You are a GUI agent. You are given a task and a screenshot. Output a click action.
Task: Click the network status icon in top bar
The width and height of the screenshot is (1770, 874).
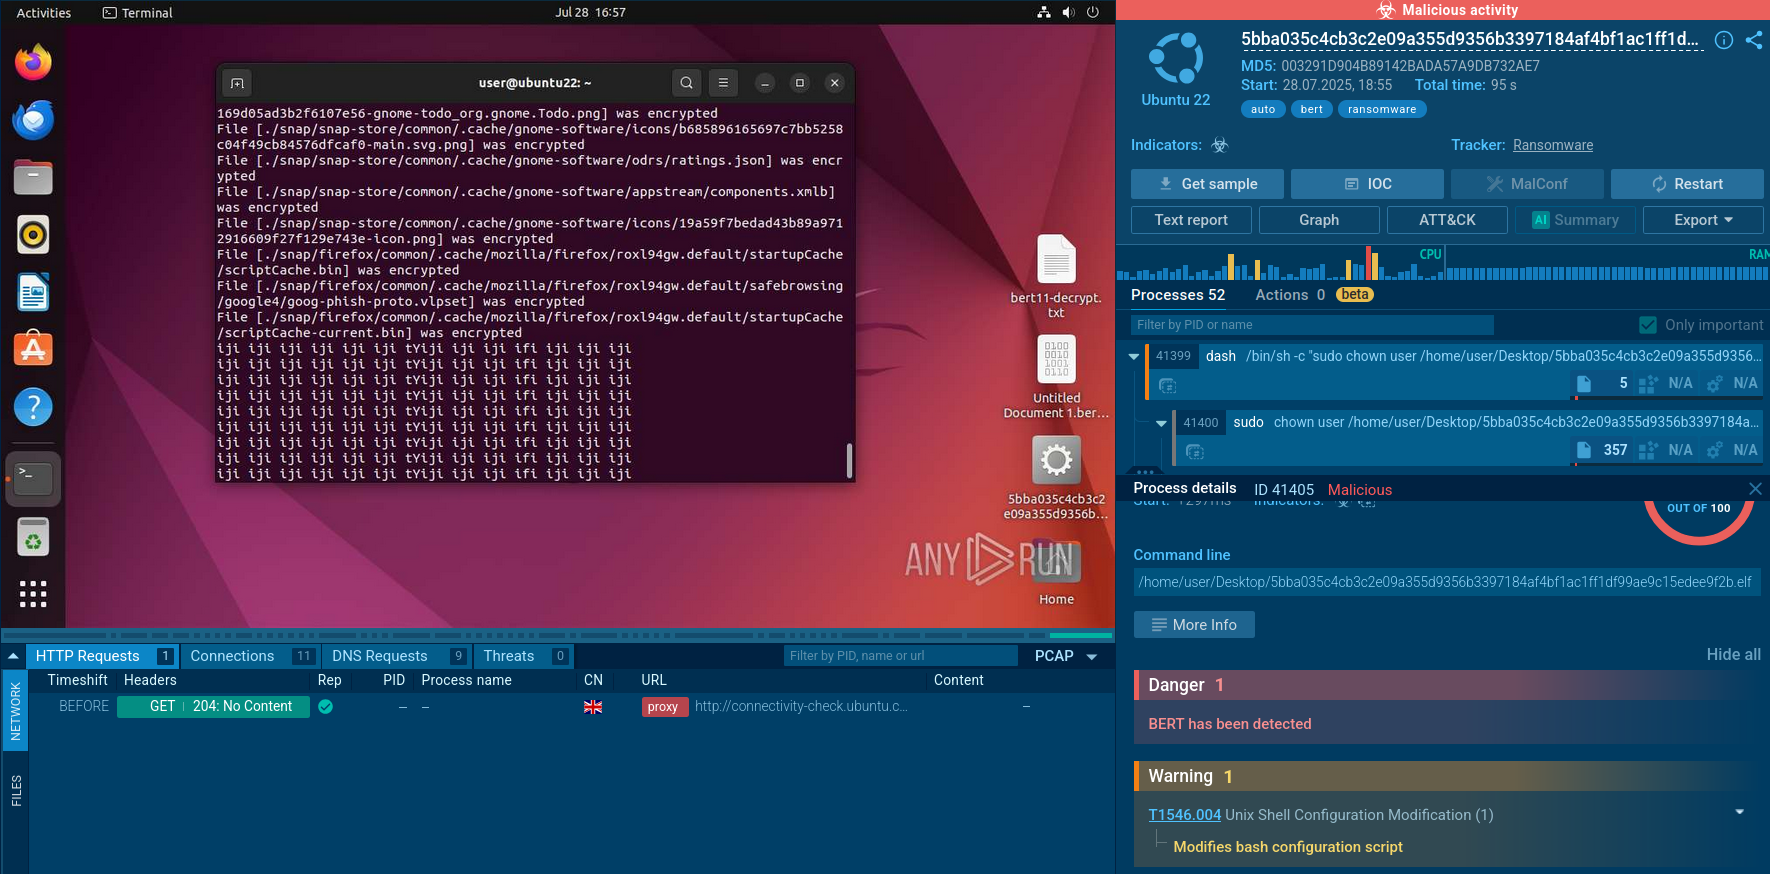pos(1044,12)
